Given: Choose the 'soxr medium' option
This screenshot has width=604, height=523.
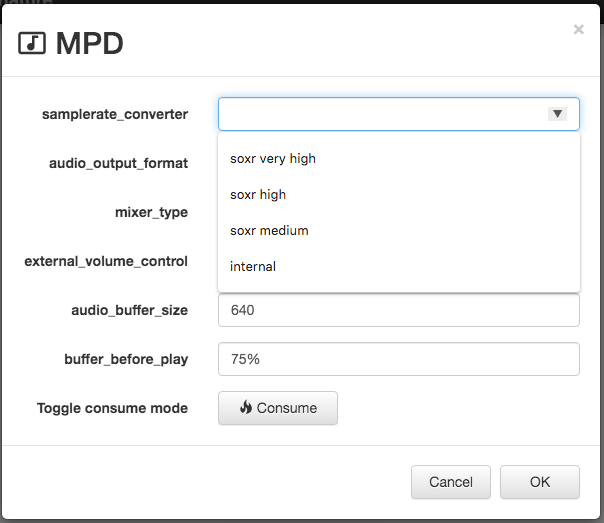Looking at the screenshot, I should pos(399,231).
